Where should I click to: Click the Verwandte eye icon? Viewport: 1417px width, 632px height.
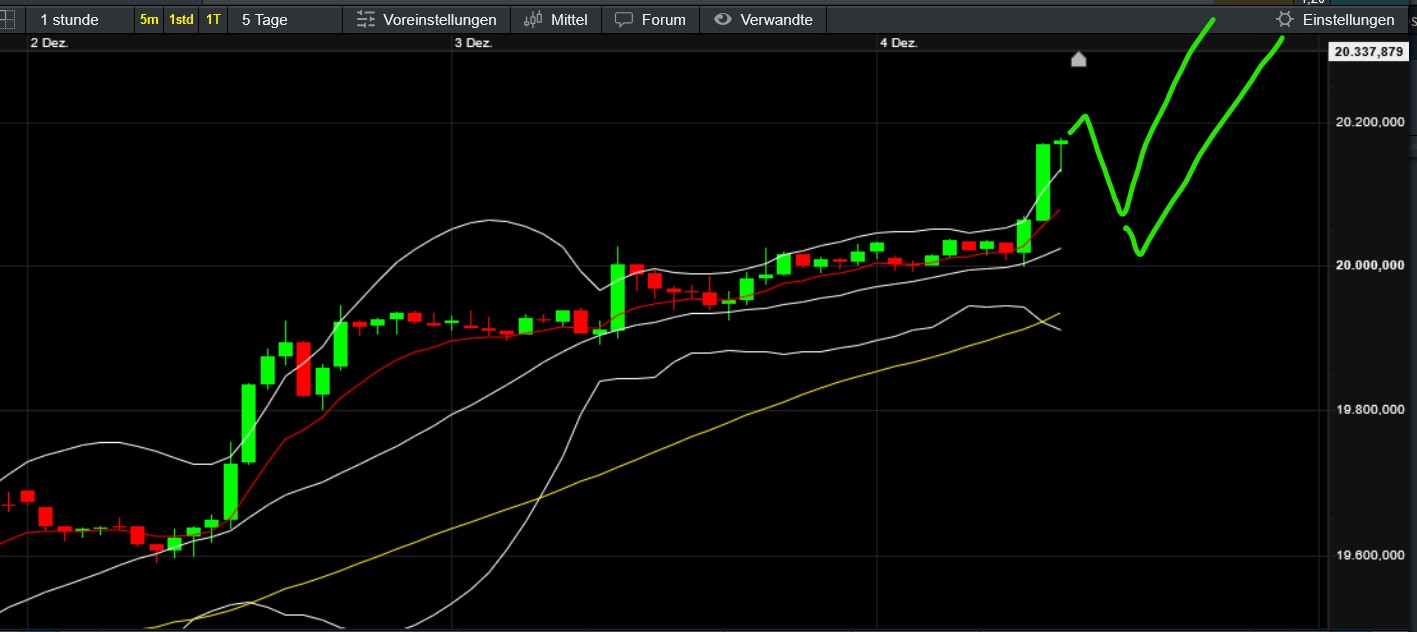click(x=721, y=19)
